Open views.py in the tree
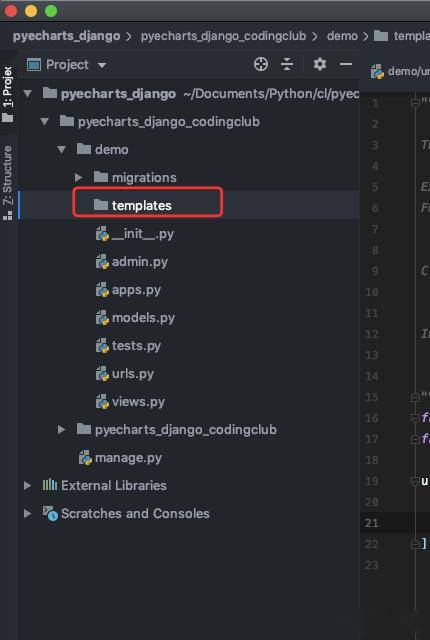430x640 pixels. (x=138, y=402)
